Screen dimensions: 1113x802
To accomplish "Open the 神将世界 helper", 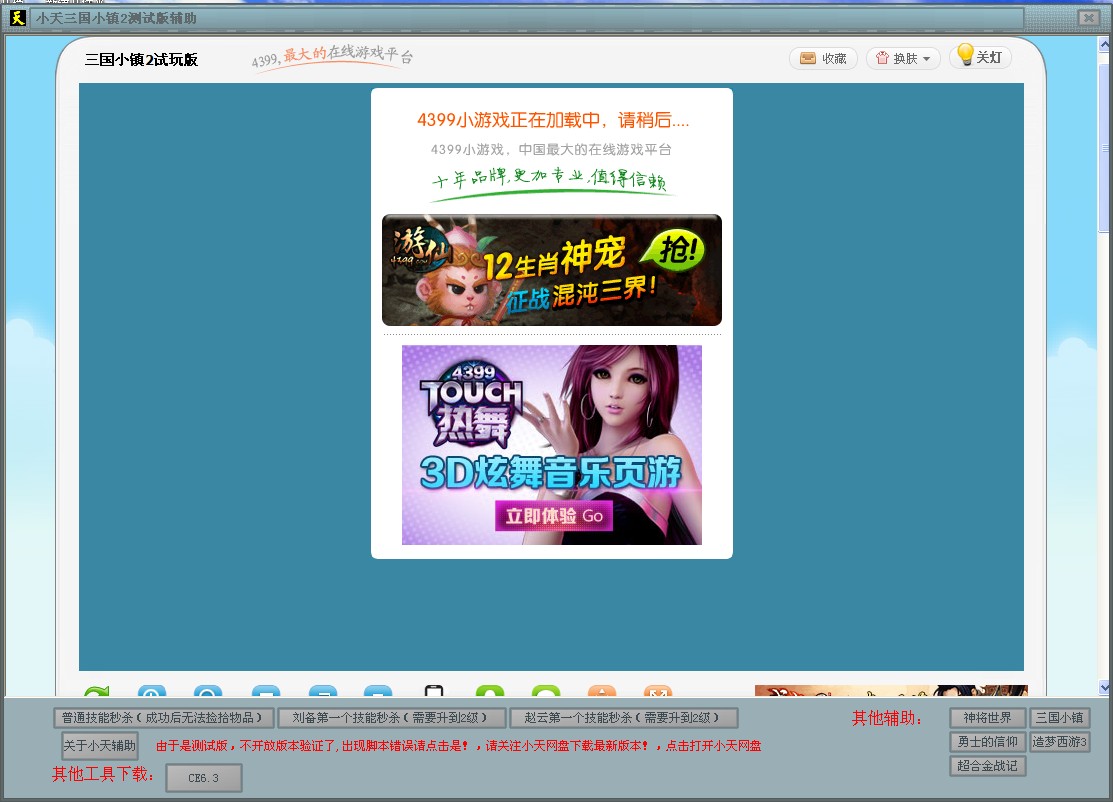I will coord(987,718).
